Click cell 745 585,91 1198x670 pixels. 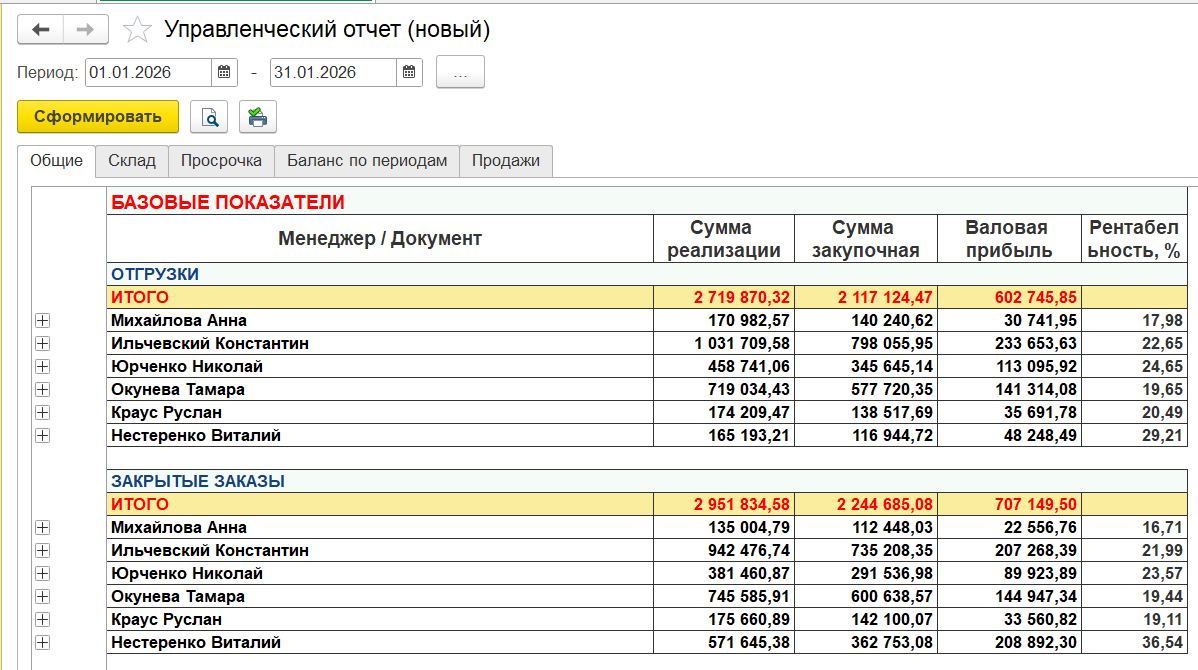pyautogui.click(x=724, y=597)
